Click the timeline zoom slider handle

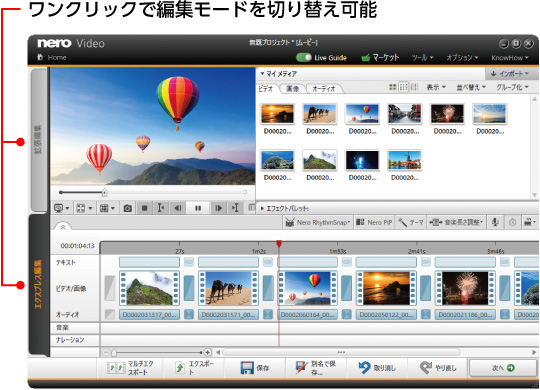pyautogui.click(x=114, y=352)
